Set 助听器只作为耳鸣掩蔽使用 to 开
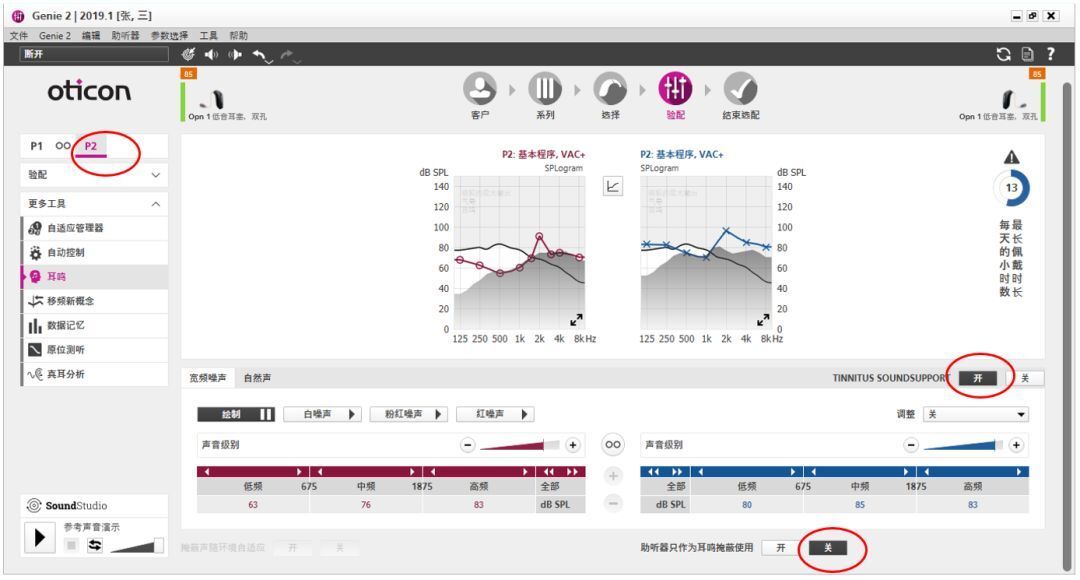 click(780, 548)
